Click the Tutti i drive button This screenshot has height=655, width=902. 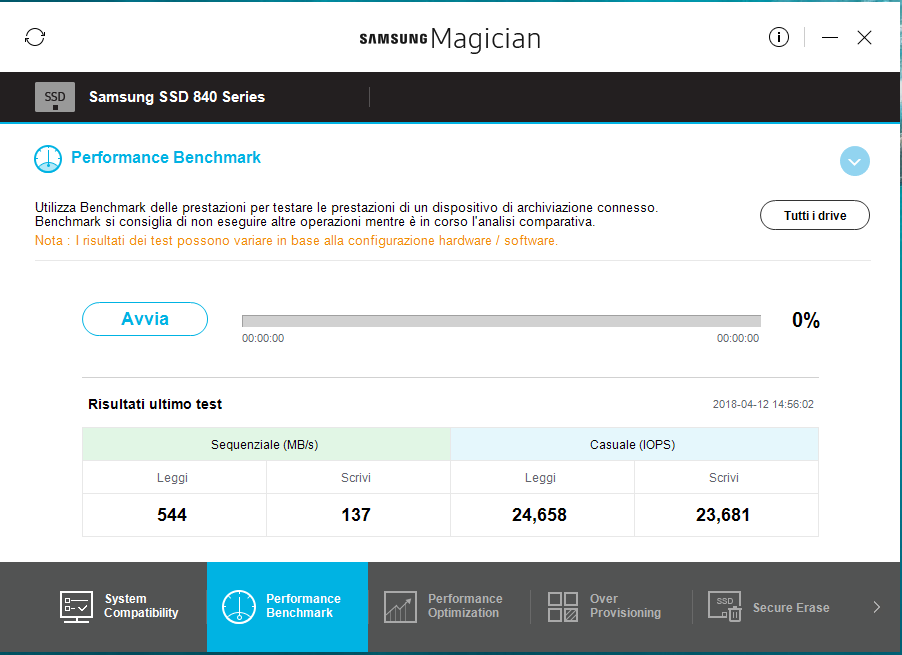tap(815, 215)
